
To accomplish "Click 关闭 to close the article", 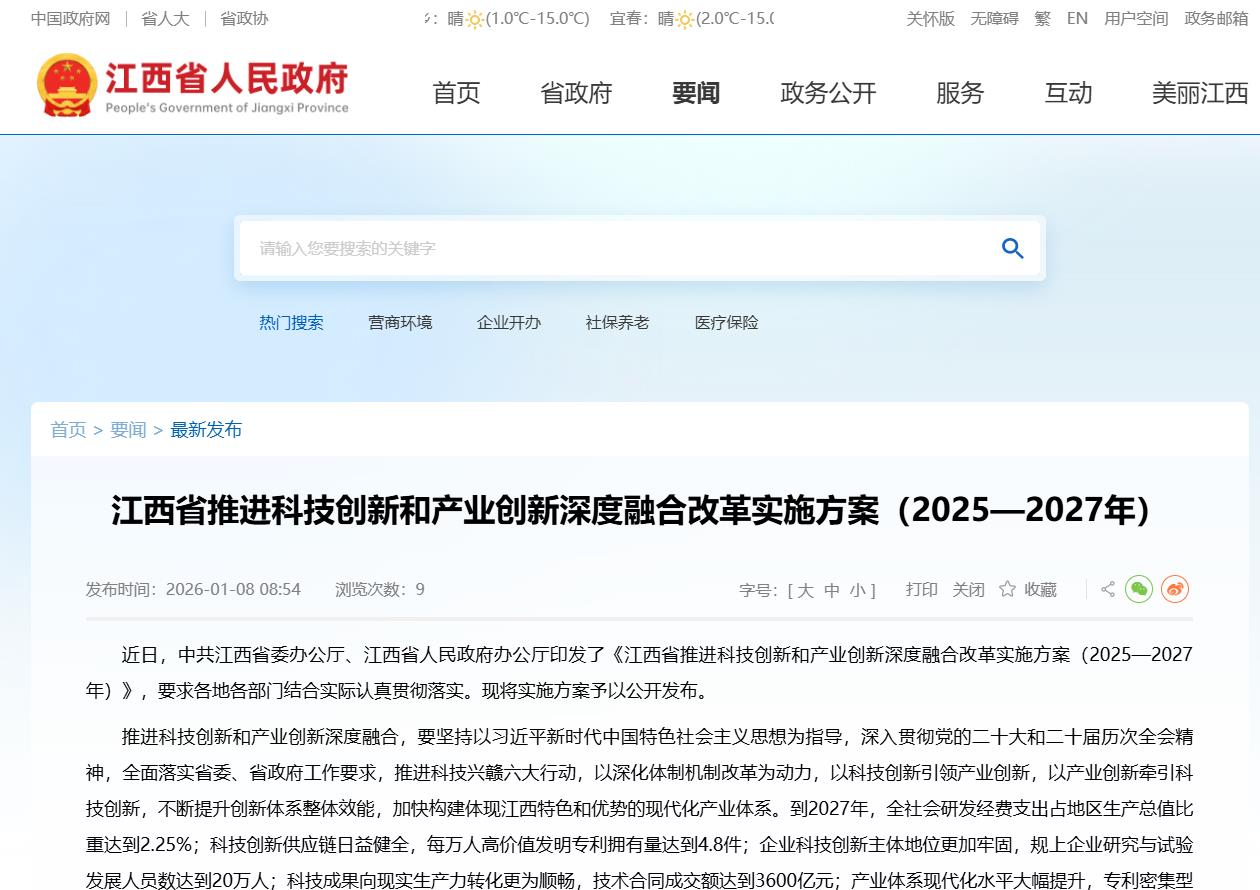I will click(968, 589).
